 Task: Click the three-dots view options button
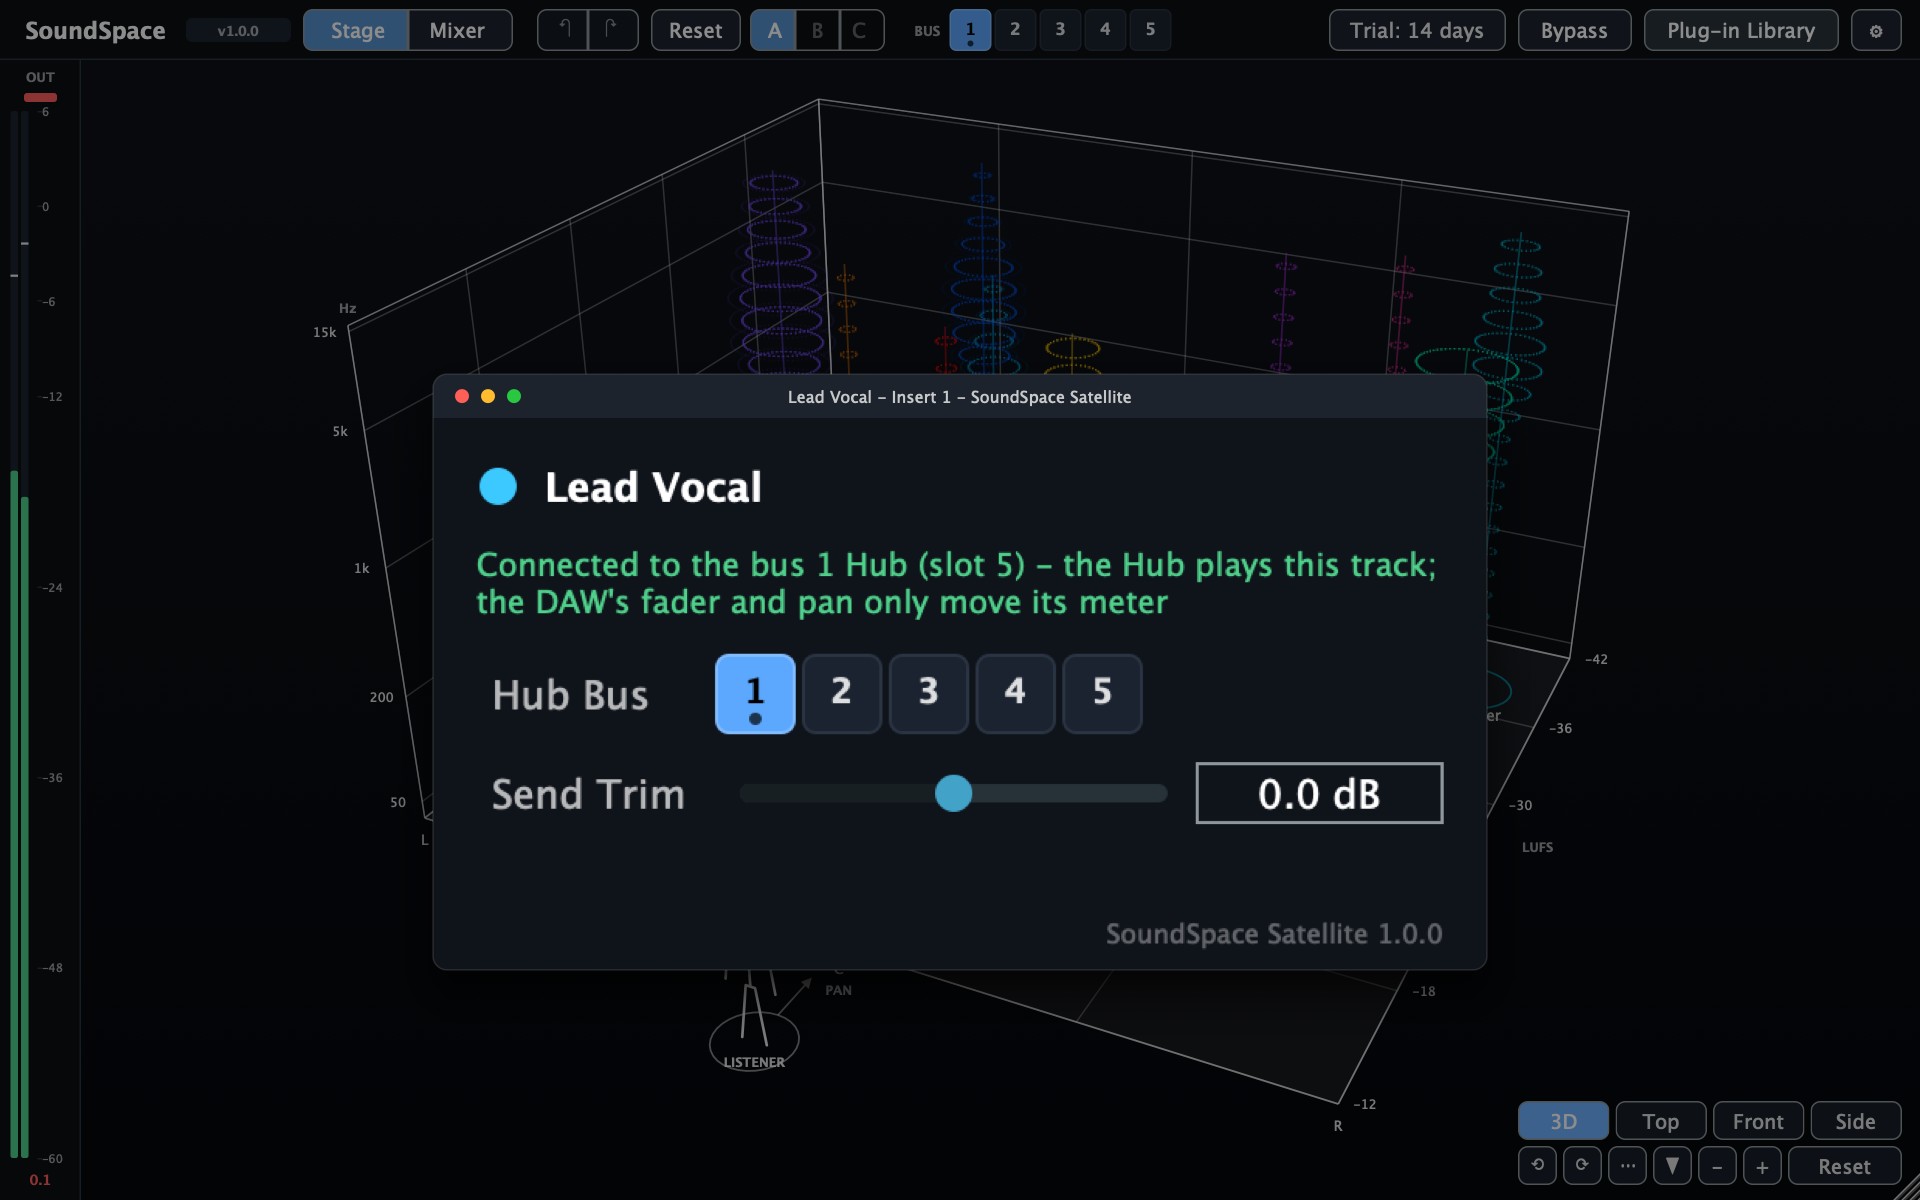point(1627,1165)
